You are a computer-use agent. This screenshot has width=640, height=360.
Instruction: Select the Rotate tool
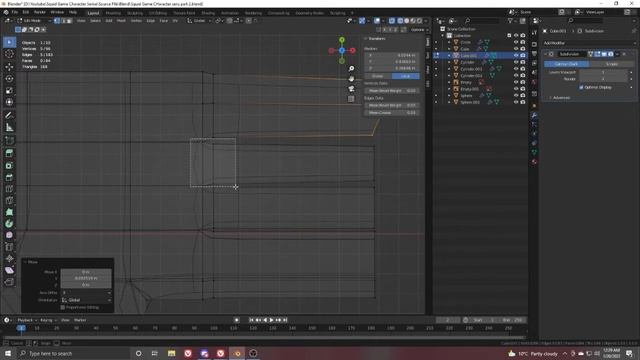click(9, 78)
